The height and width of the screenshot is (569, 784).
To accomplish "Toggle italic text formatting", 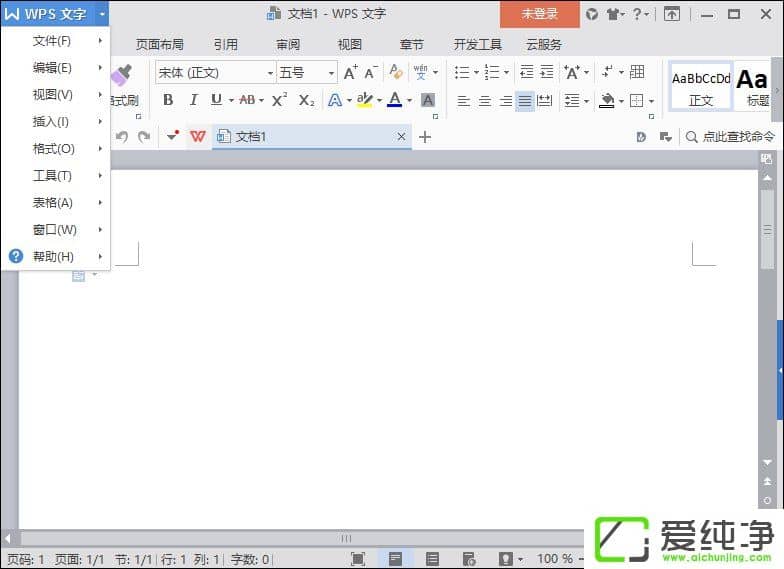I will tap(193, 100).
